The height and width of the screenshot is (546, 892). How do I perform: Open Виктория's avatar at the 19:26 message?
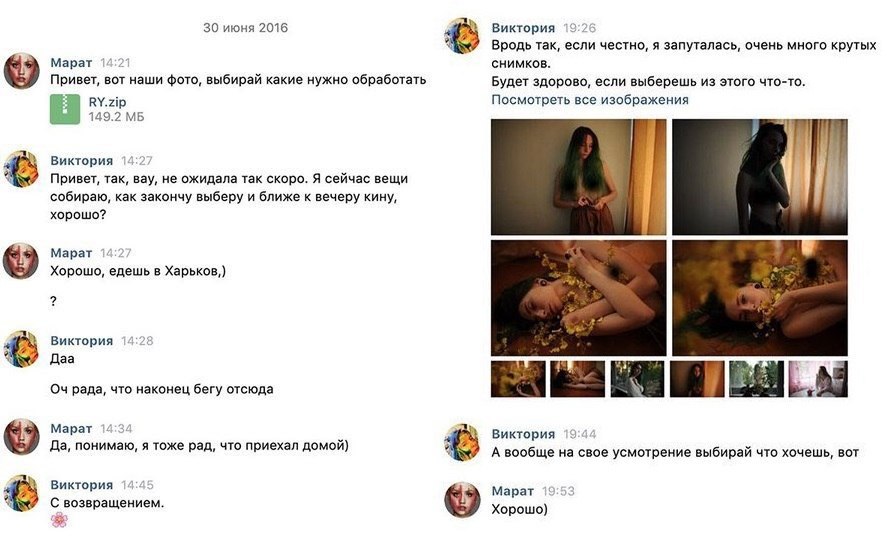pyautogui.click(x=462, y=35)
